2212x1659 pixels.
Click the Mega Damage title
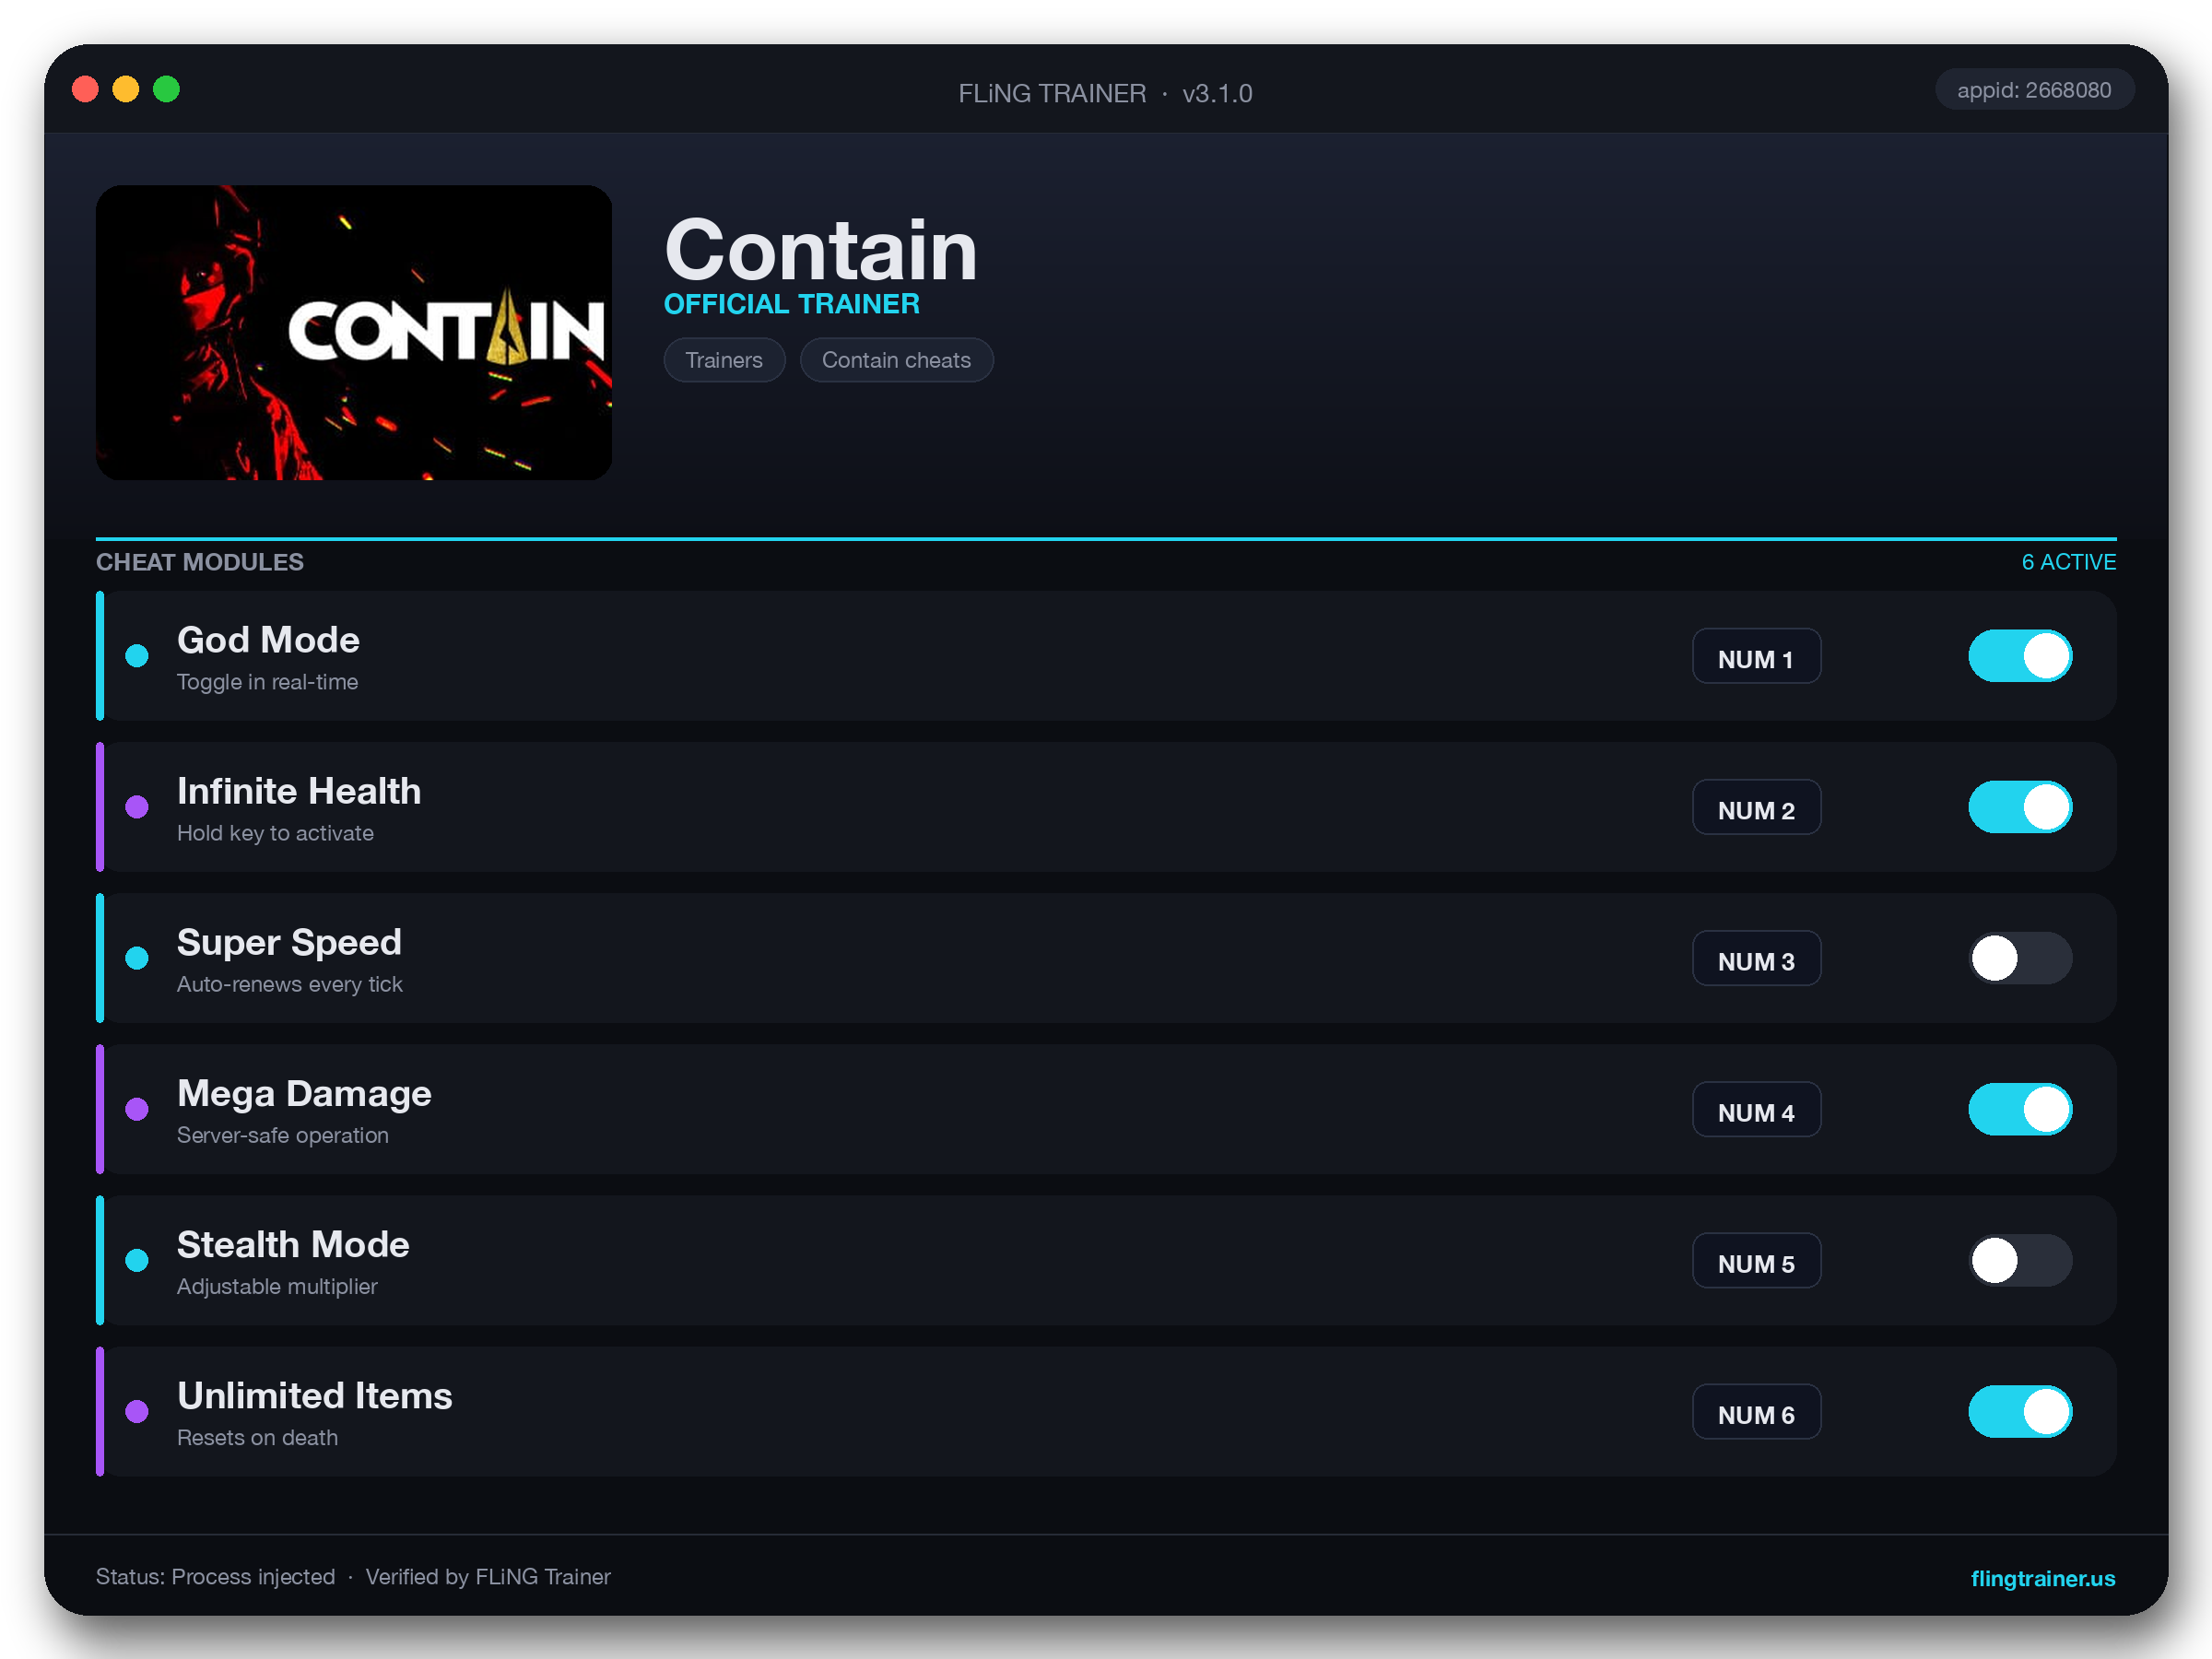(304, 1093)
